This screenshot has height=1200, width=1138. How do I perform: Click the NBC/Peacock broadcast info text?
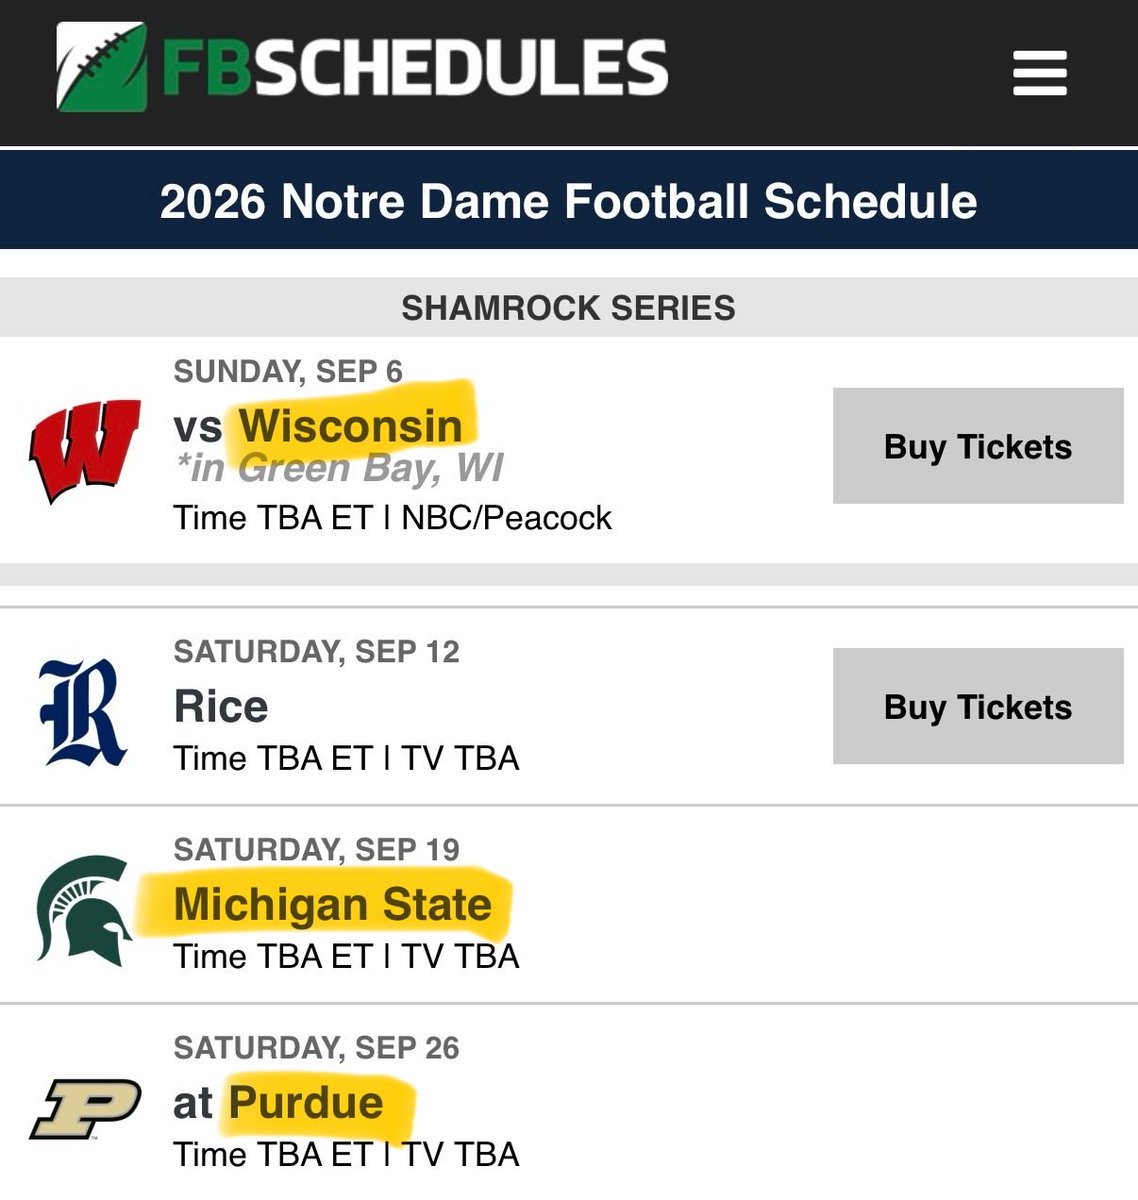click(506, 518)
